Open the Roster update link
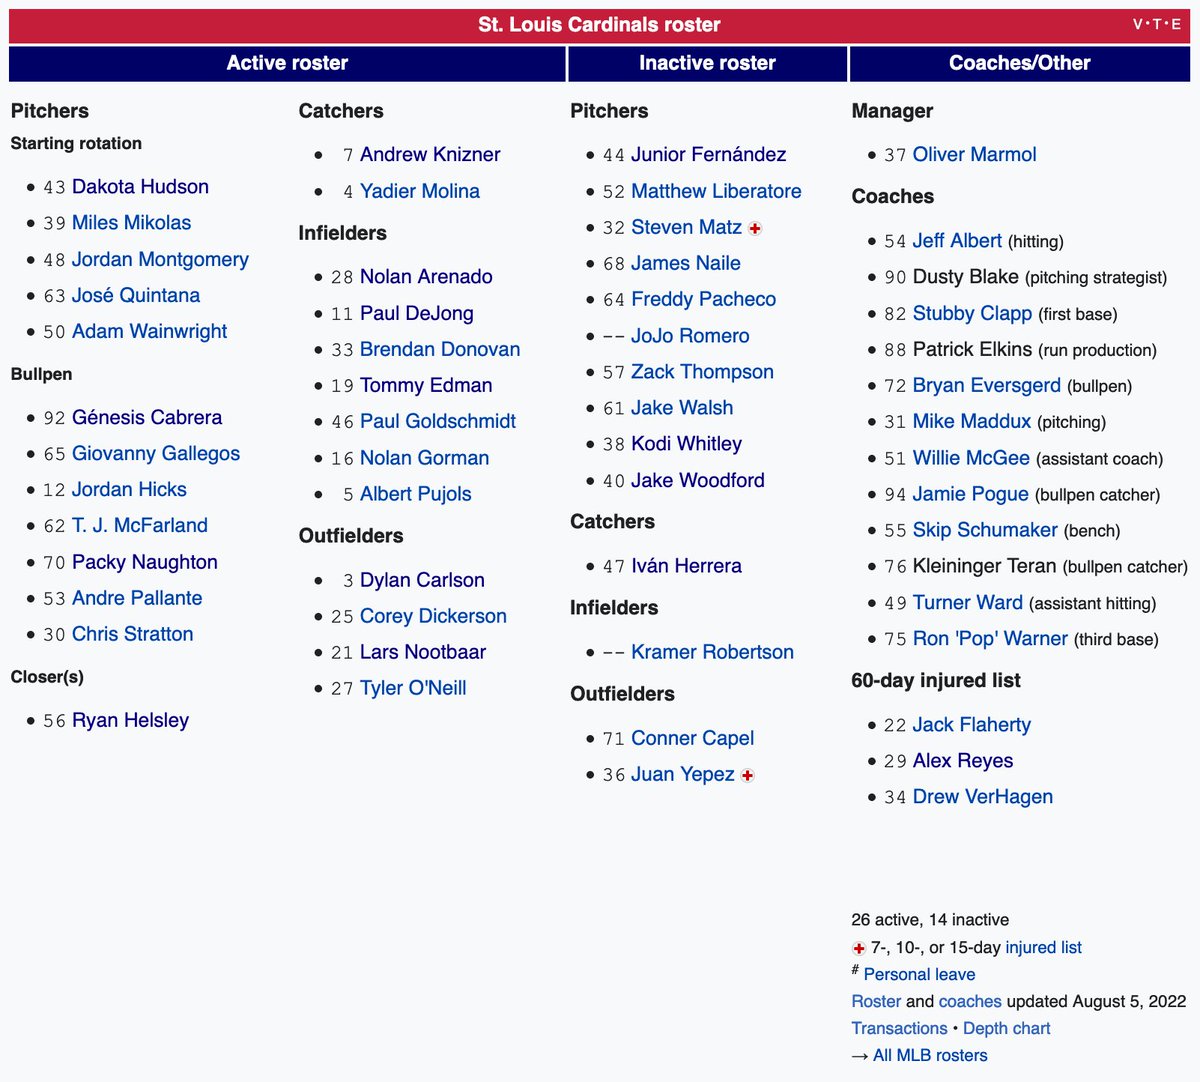The image size is (1200, 1082). (x=876, y=1002)
